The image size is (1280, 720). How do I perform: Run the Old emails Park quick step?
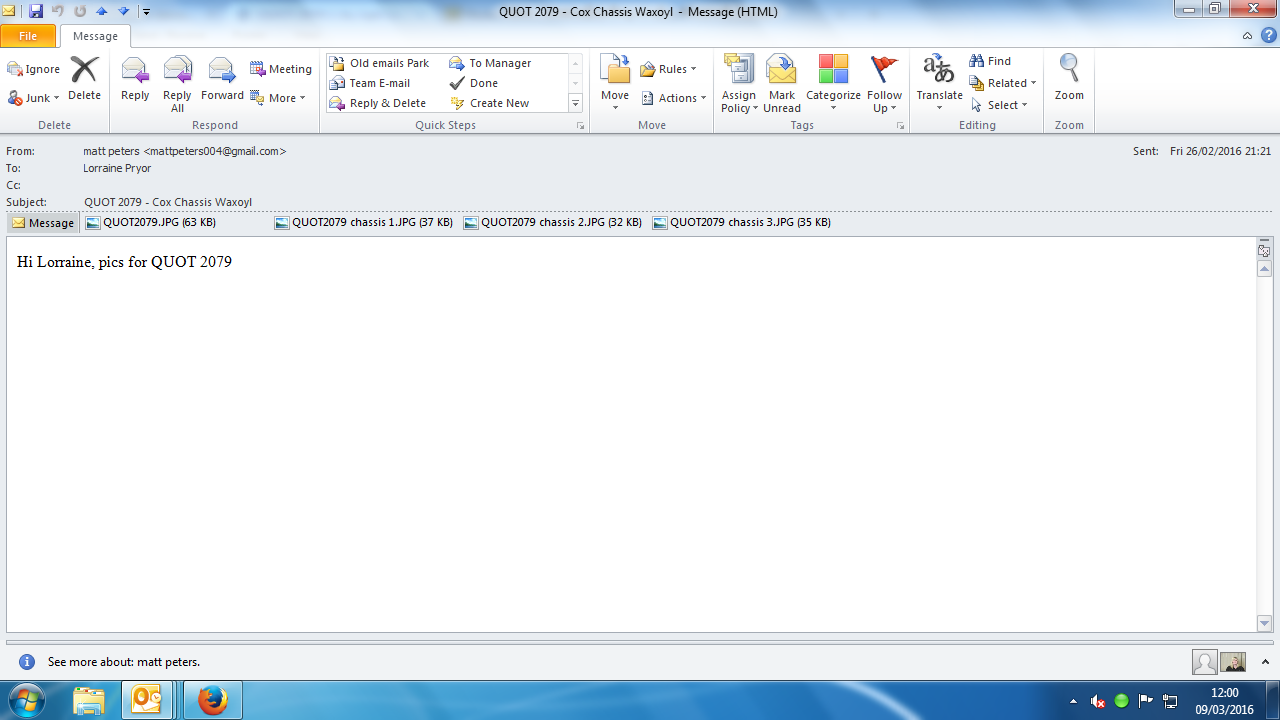(x=380, y=63)
